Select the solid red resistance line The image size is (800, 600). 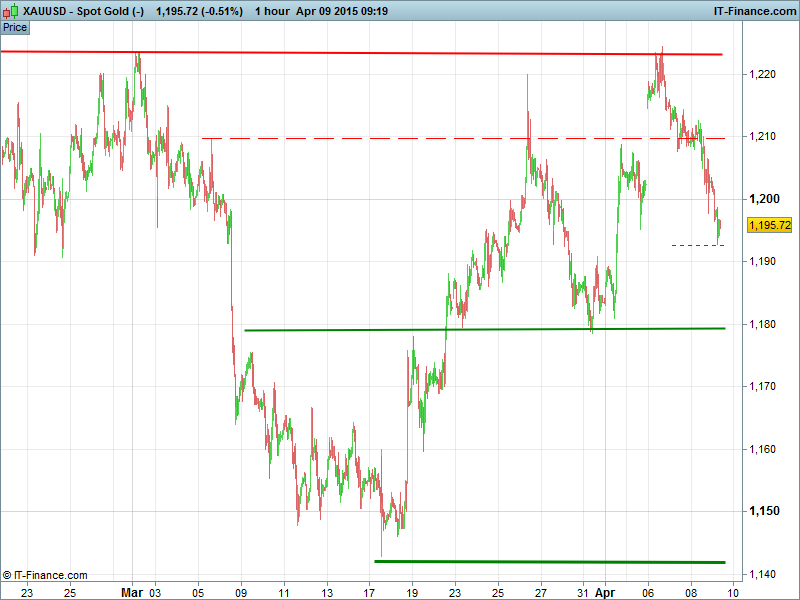[400, 53]
